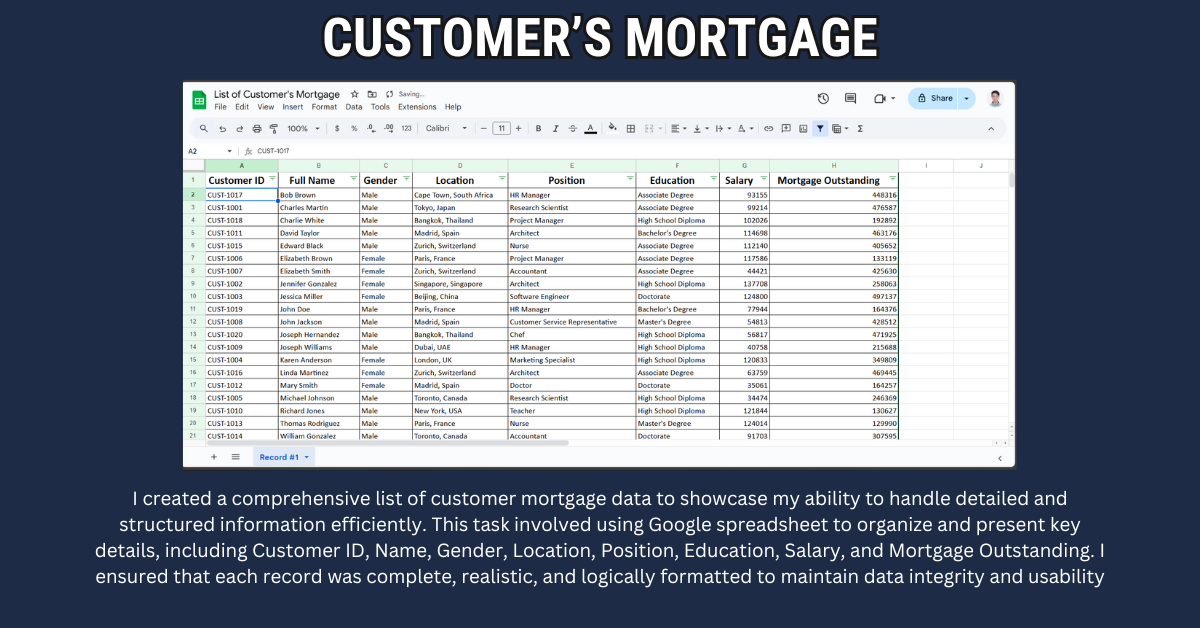1200x628 pixels.
Task: Select cell containing Bob Brown
Action: click(318, 195)
